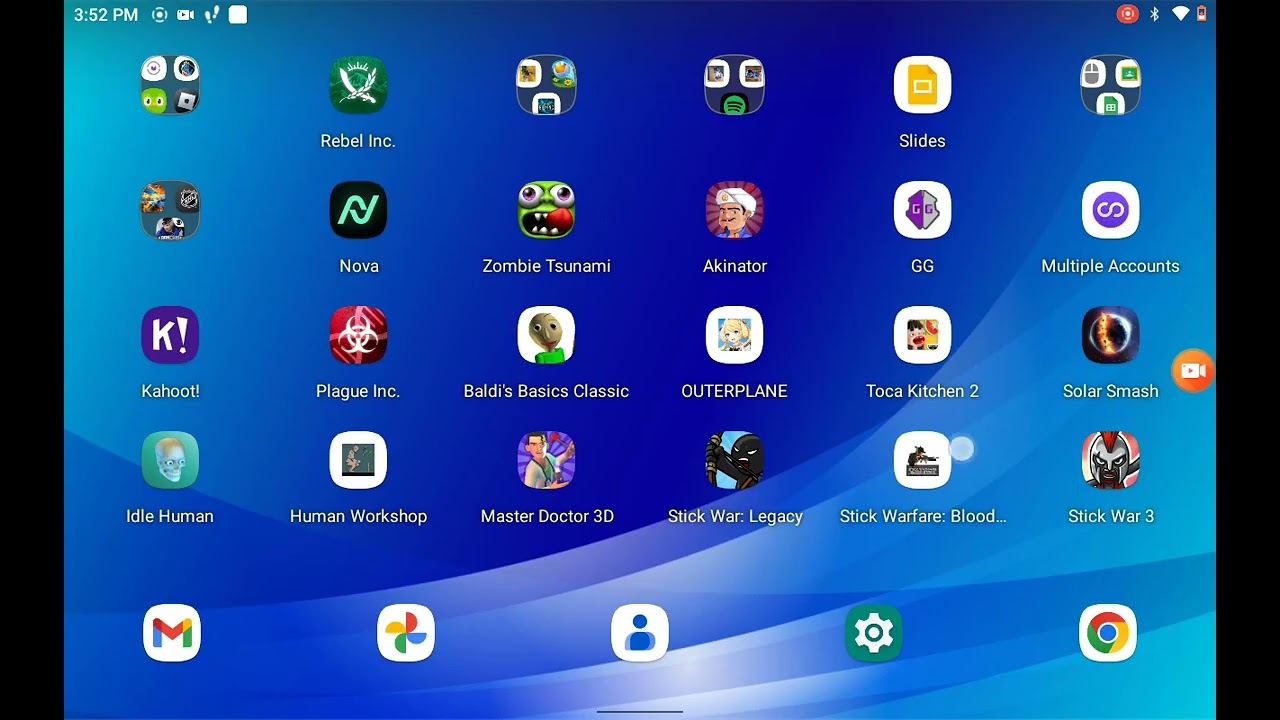Tap the battery status icon
The image size is (1280, 720).
click(x=1202, y=14)
